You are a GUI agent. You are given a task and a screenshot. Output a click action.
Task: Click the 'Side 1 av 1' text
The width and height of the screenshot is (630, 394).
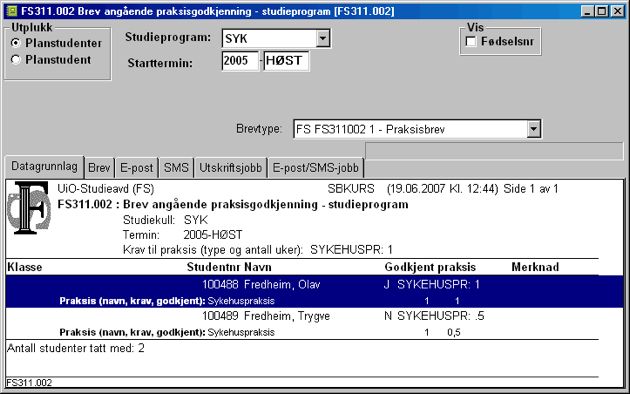point(531,189)
